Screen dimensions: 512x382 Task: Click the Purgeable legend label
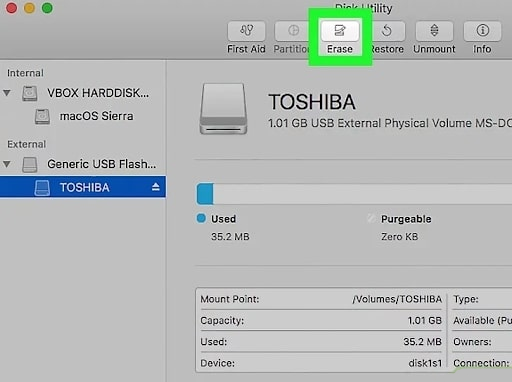406,219
